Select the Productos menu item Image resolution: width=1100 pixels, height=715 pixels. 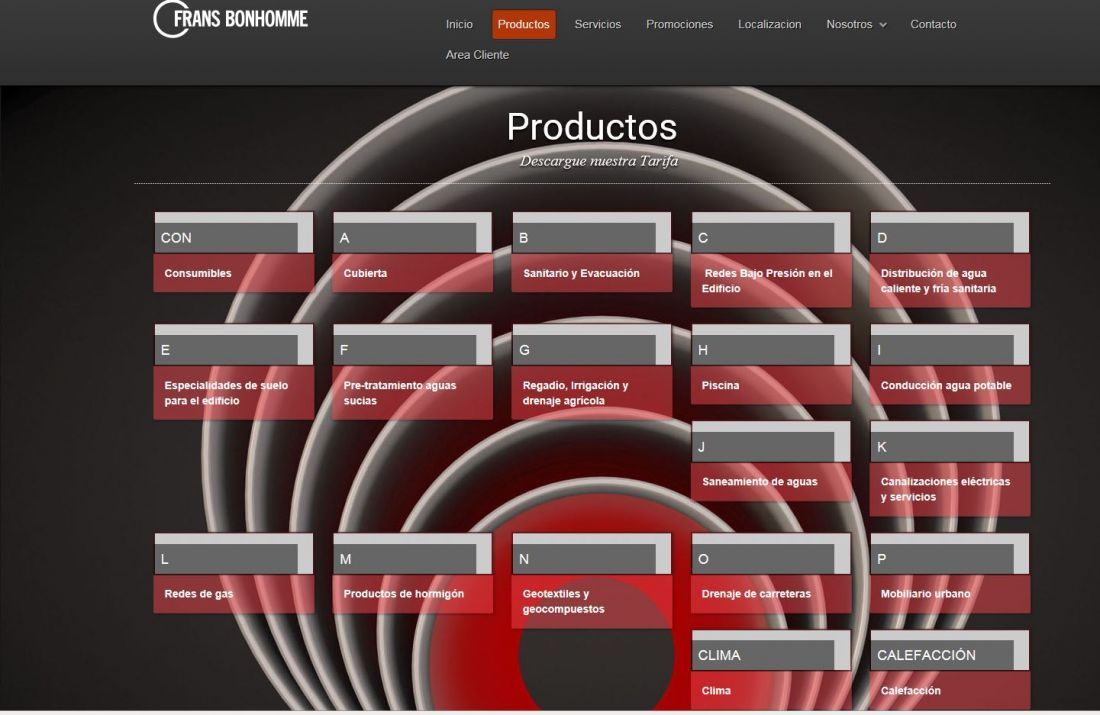523,24
